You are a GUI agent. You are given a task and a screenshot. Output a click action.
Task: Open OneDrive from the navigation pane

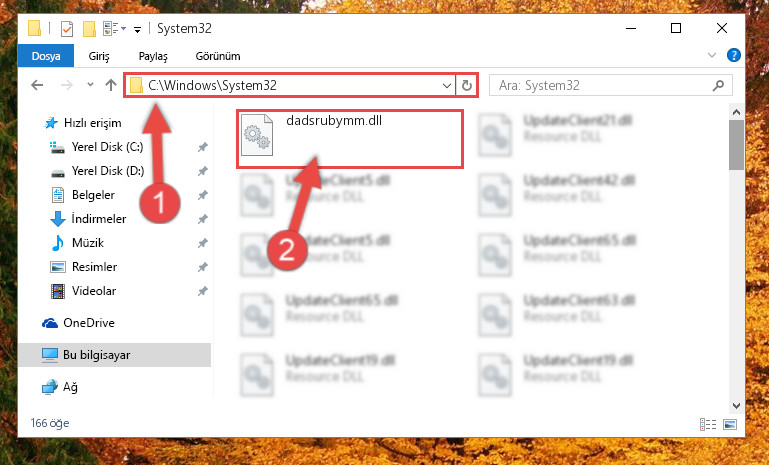88,323
